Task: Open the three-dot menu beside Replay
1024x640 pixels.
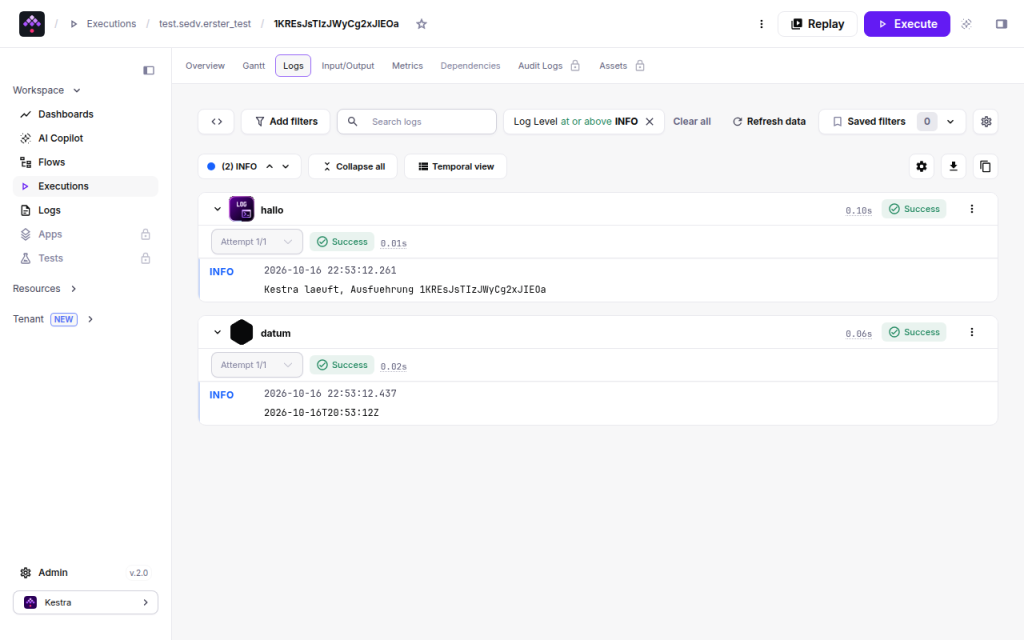Action: [761, 24]
